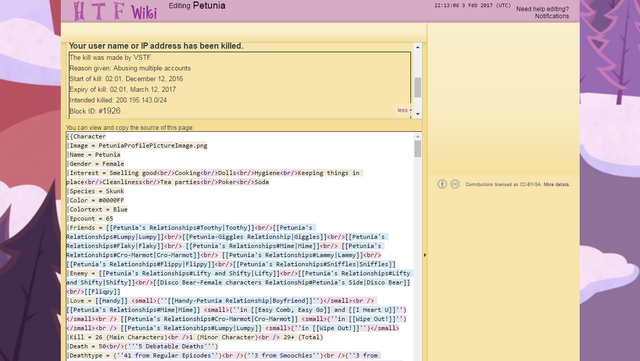Open 'Need help editing?' link
The height and width of the screenshot is (361, 640).
[542, 9]
